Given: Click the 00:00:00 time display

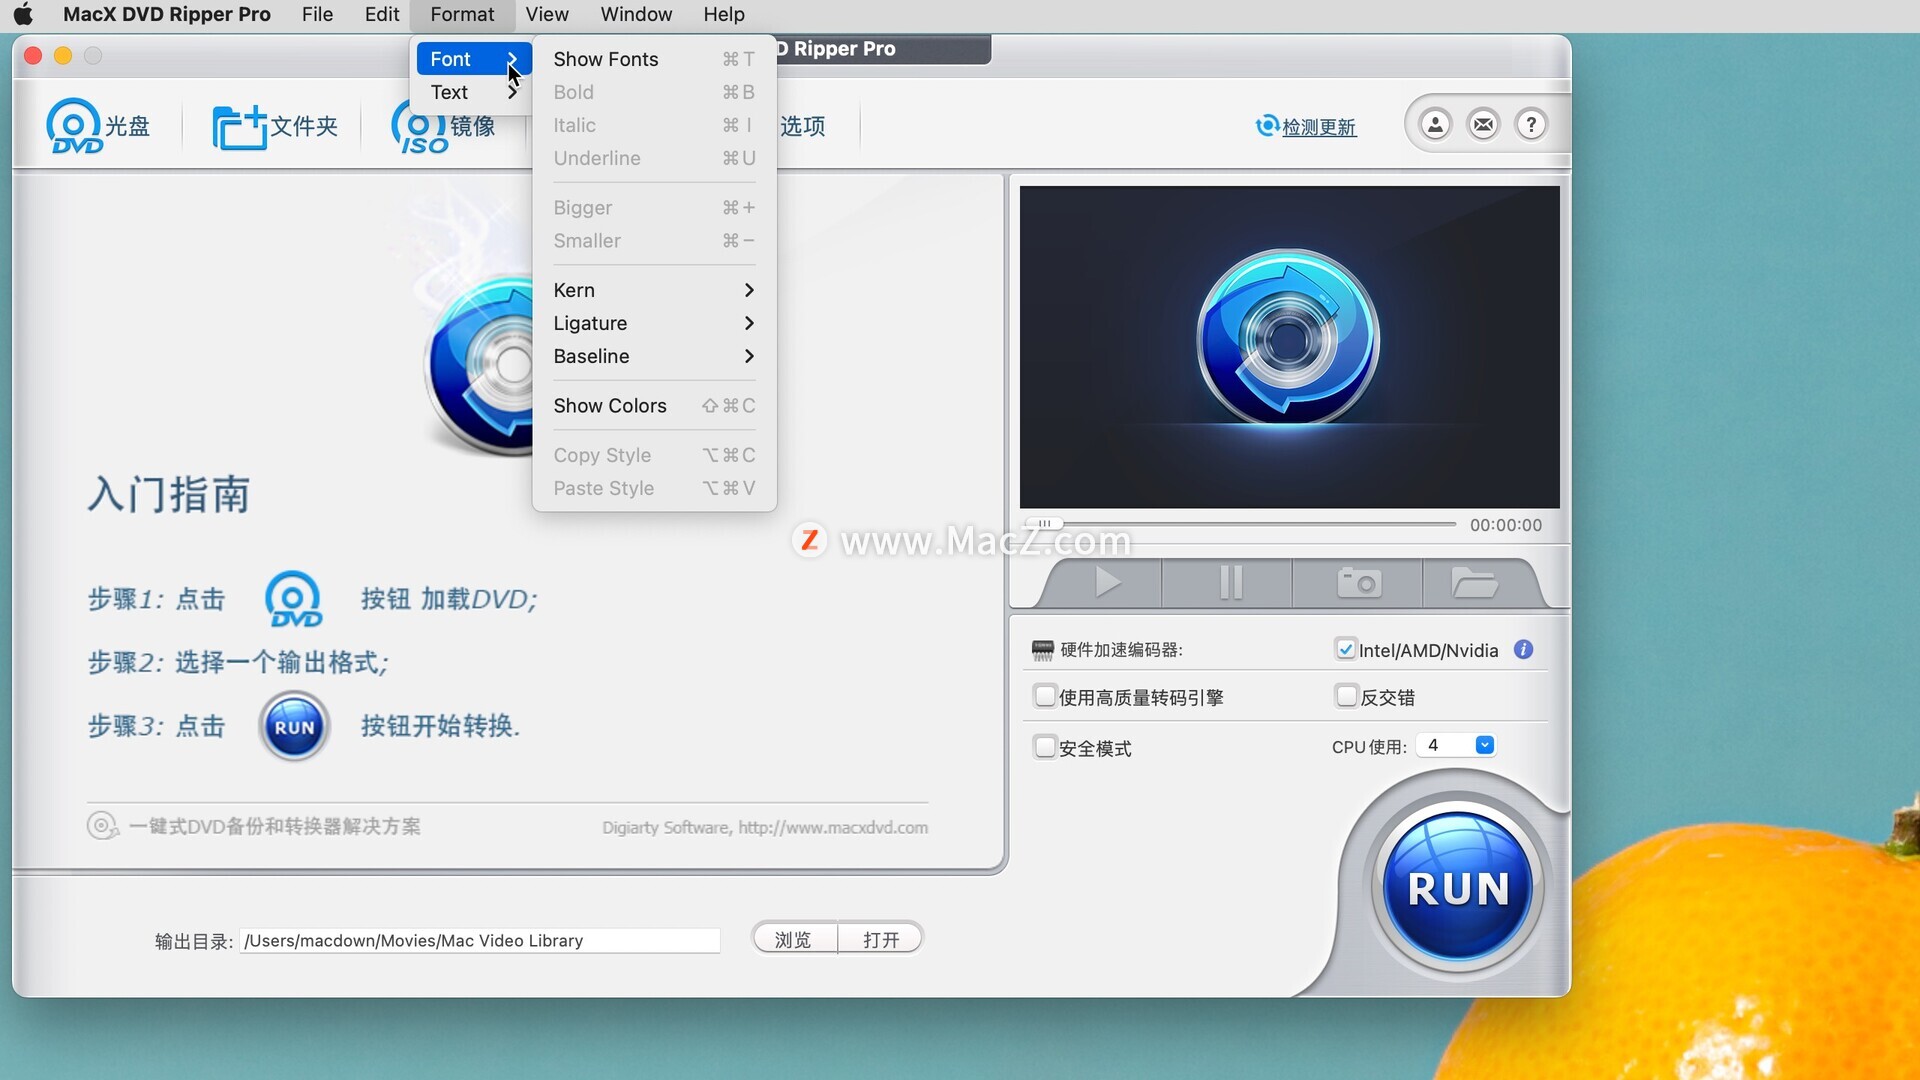Looking at the screenshot, I should click(1506, 525).
